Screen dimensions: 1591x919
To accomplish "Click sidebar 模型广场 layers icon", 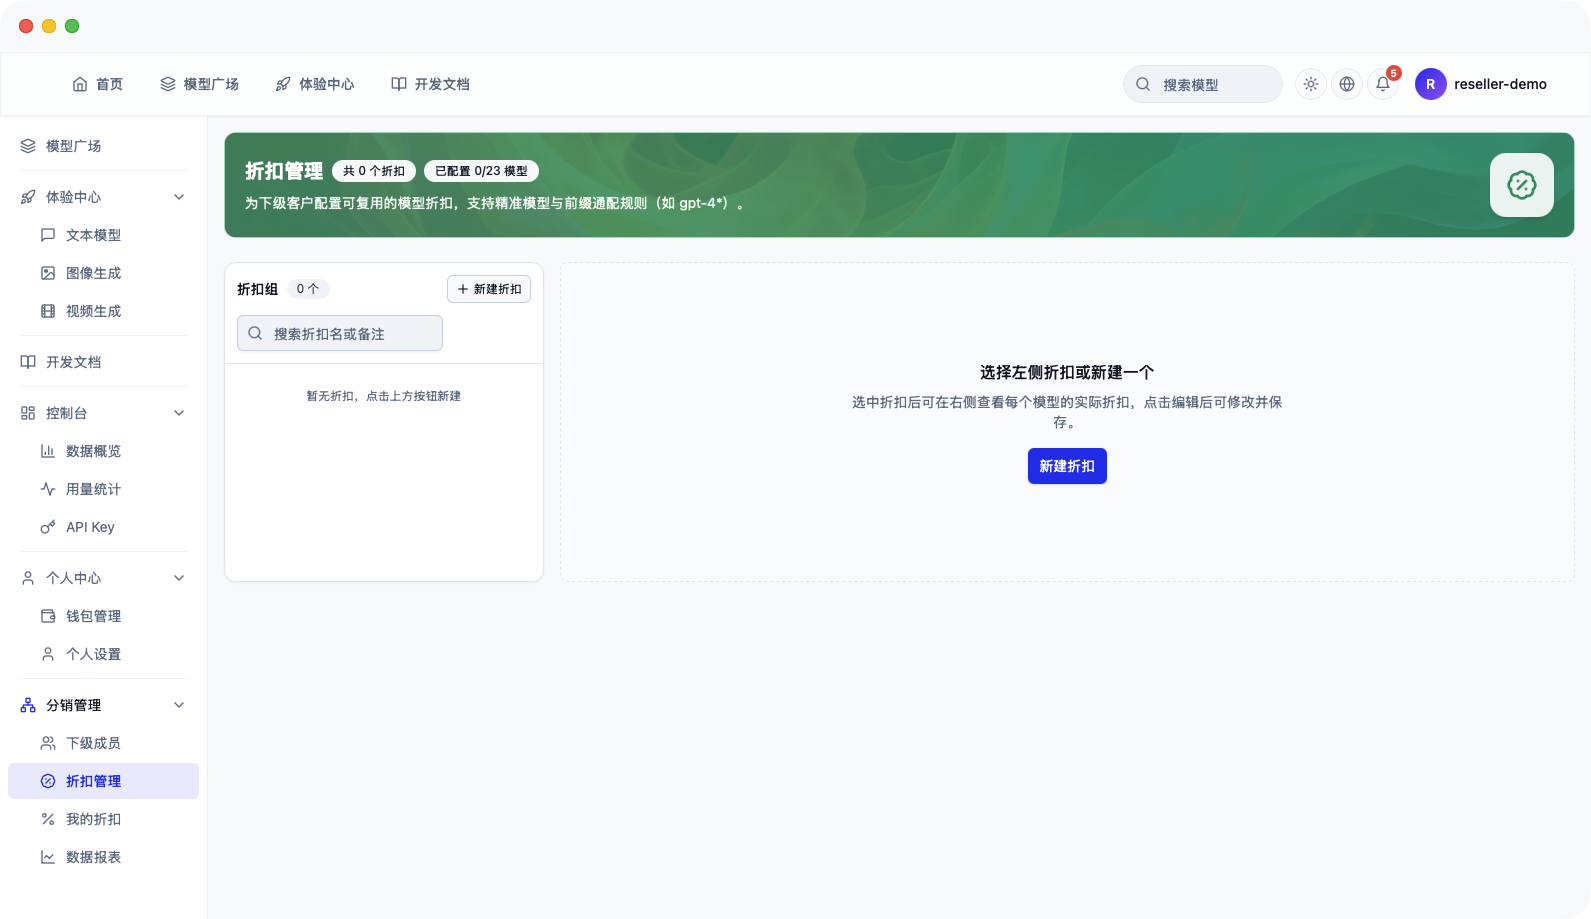I will (x=28, y=146).
